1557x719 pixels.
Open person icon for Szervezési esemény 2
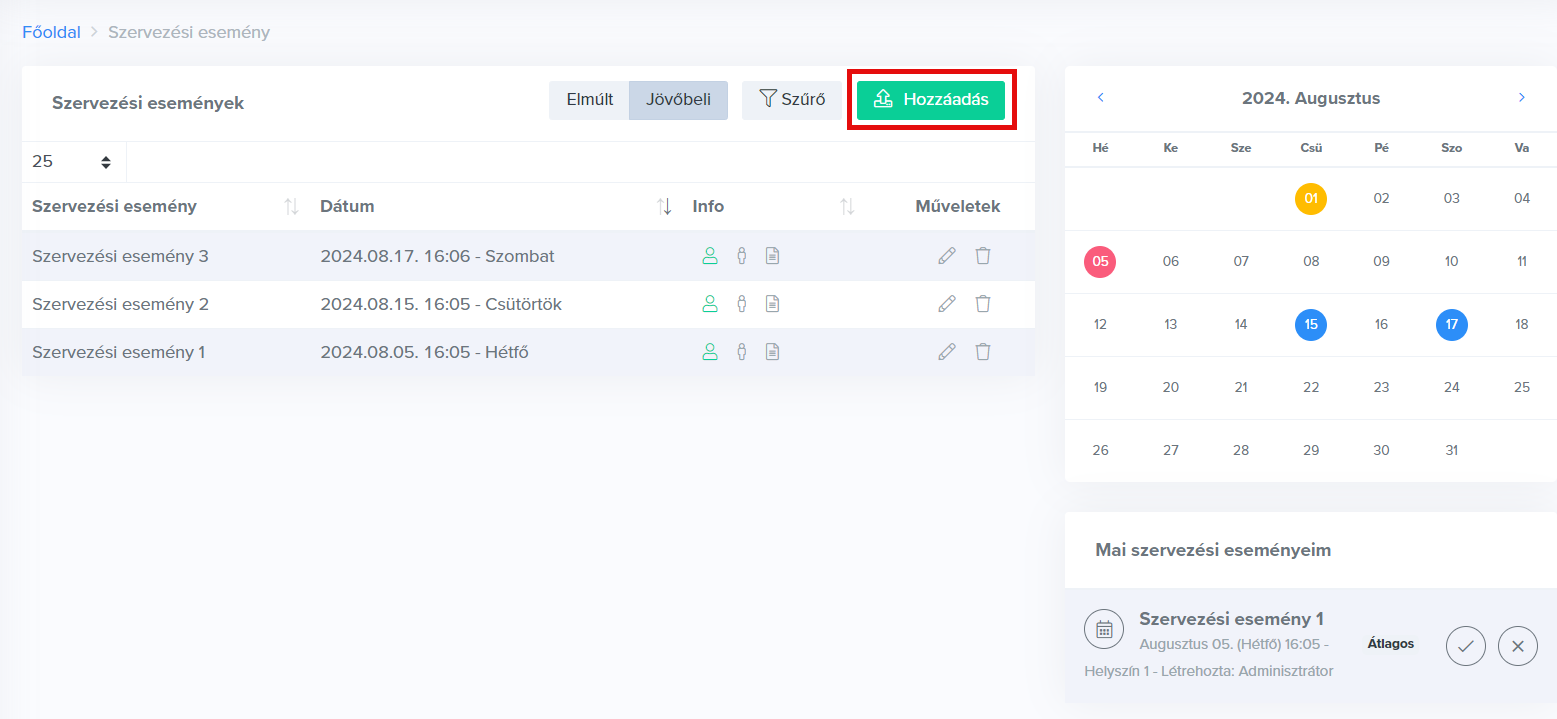tap(710, 304)
